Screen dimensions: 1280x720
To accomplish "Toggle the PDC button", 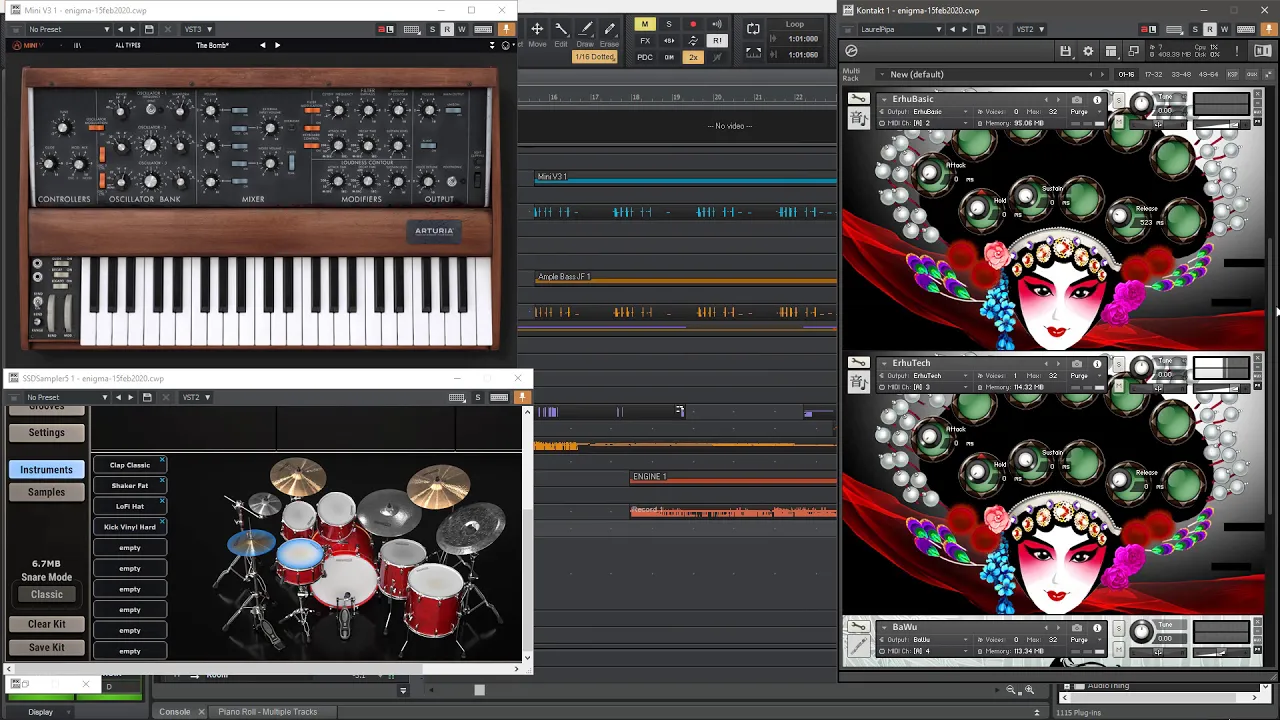I will (645, 57).
